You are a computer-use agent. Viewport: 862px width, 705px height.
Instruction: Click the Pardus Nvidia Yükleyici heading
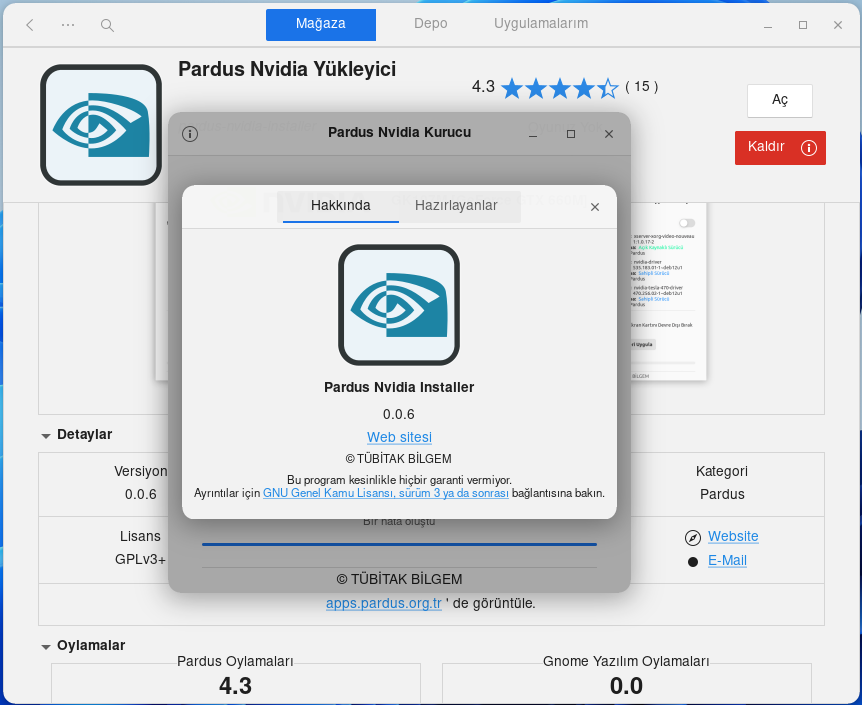287,69
